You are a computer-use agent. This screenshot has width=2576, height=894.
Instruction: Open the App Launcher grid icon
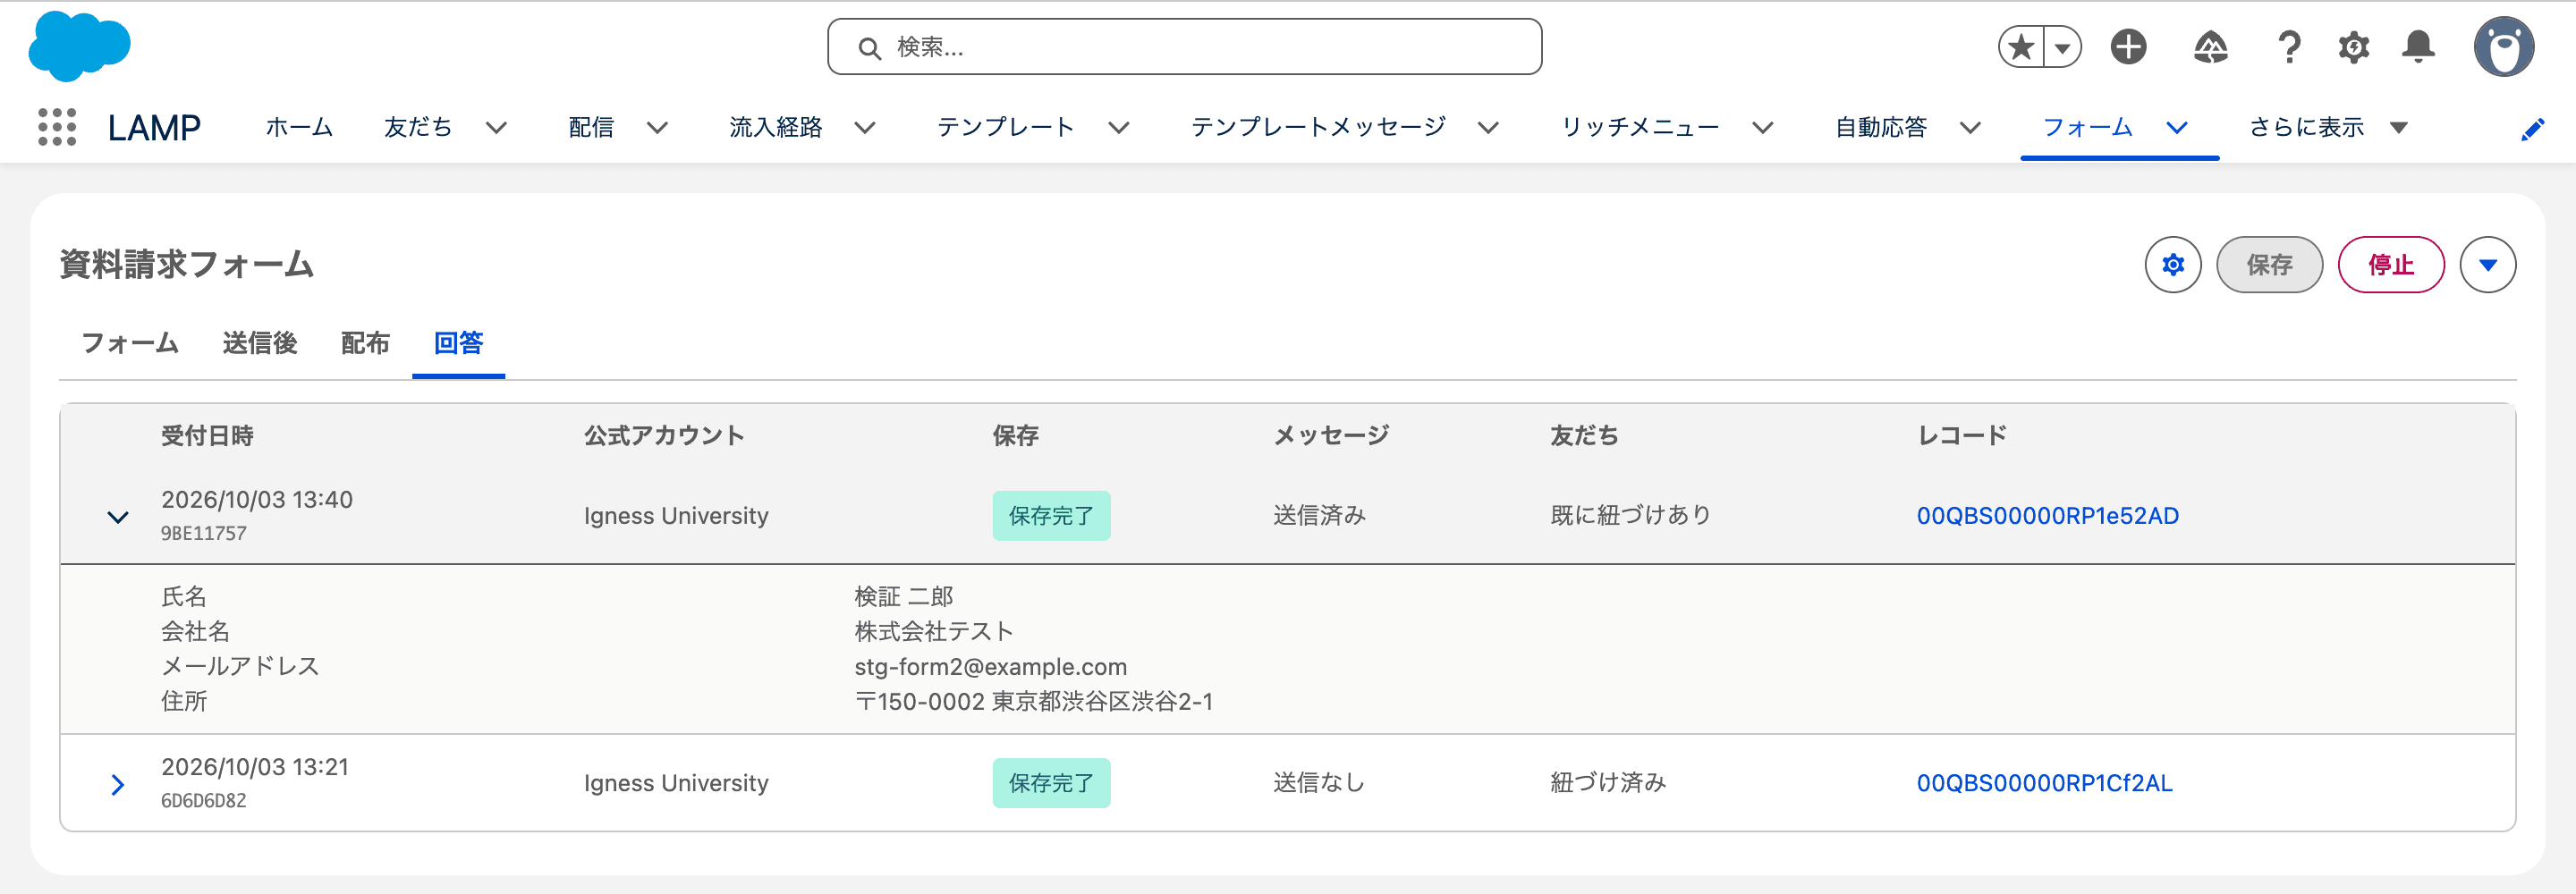click(57, 127)
